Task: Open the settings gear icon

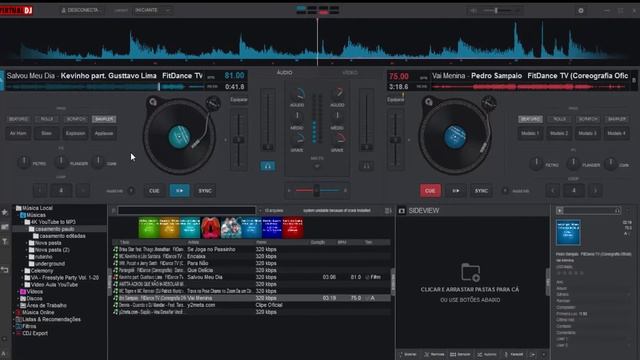Action: pos(581,11)
